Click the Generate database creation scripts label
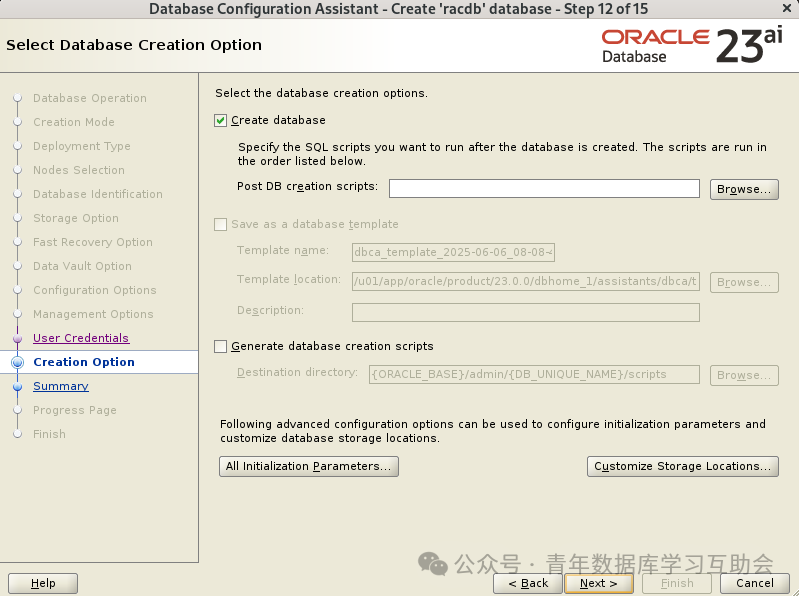The height and width of the screenshot is (596, 799). pyautogui.click(x=332, y=346)
